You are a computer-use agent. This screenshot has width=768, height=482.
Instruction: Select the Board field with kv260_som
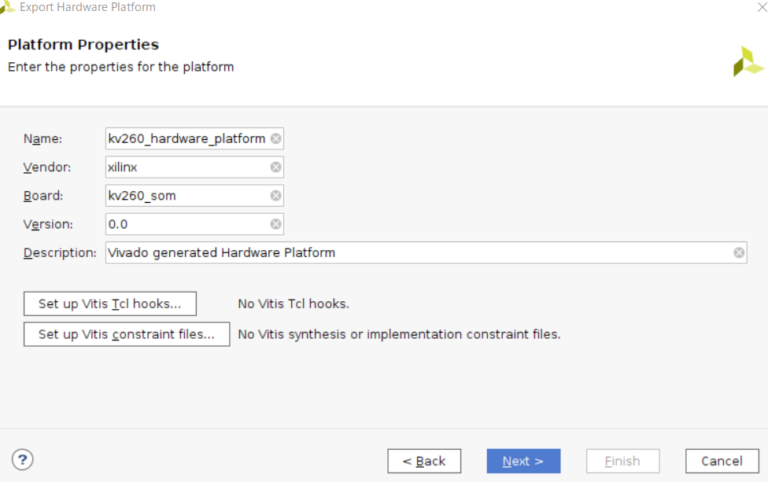point(185,196)
